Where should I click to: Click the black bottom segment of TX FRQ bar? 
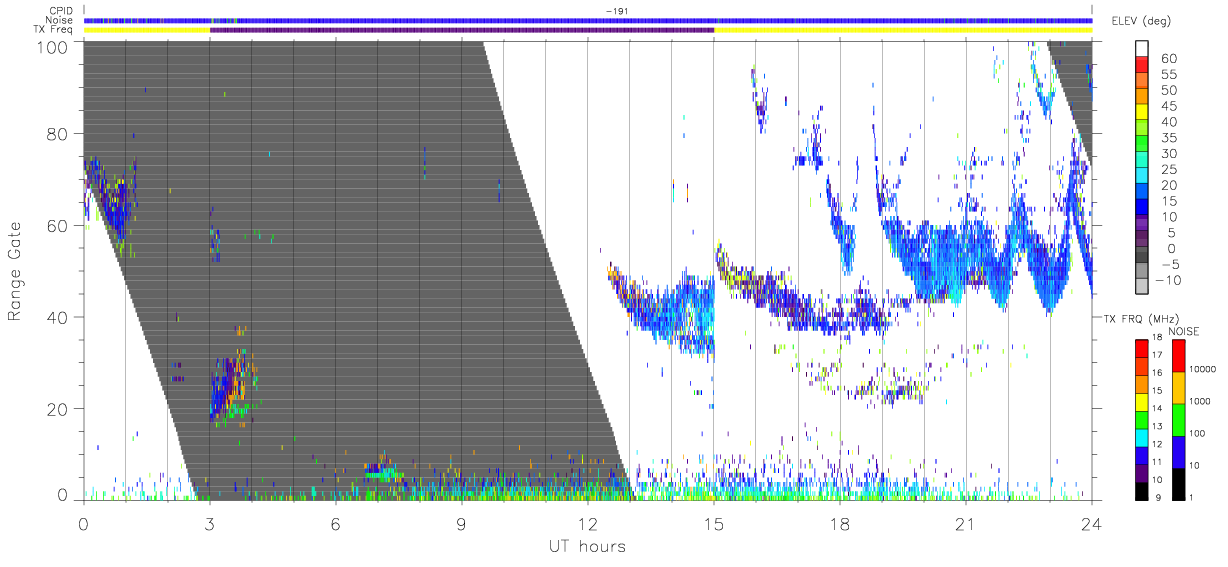click(1141, 491)
